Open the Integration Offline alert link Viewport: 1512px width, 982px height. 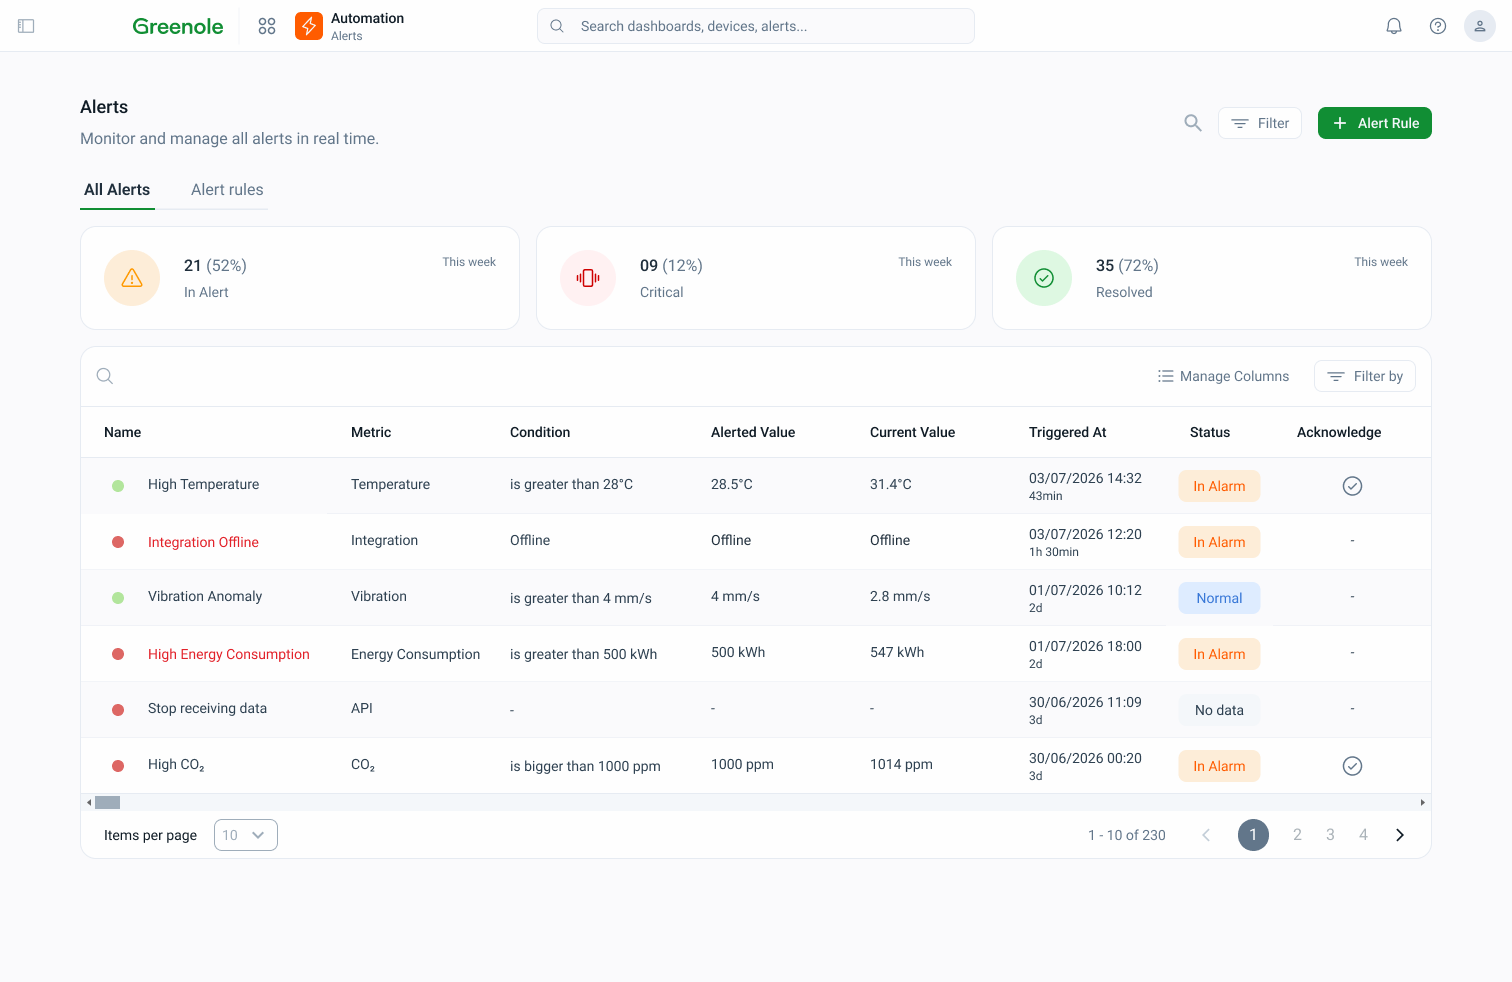203,542
